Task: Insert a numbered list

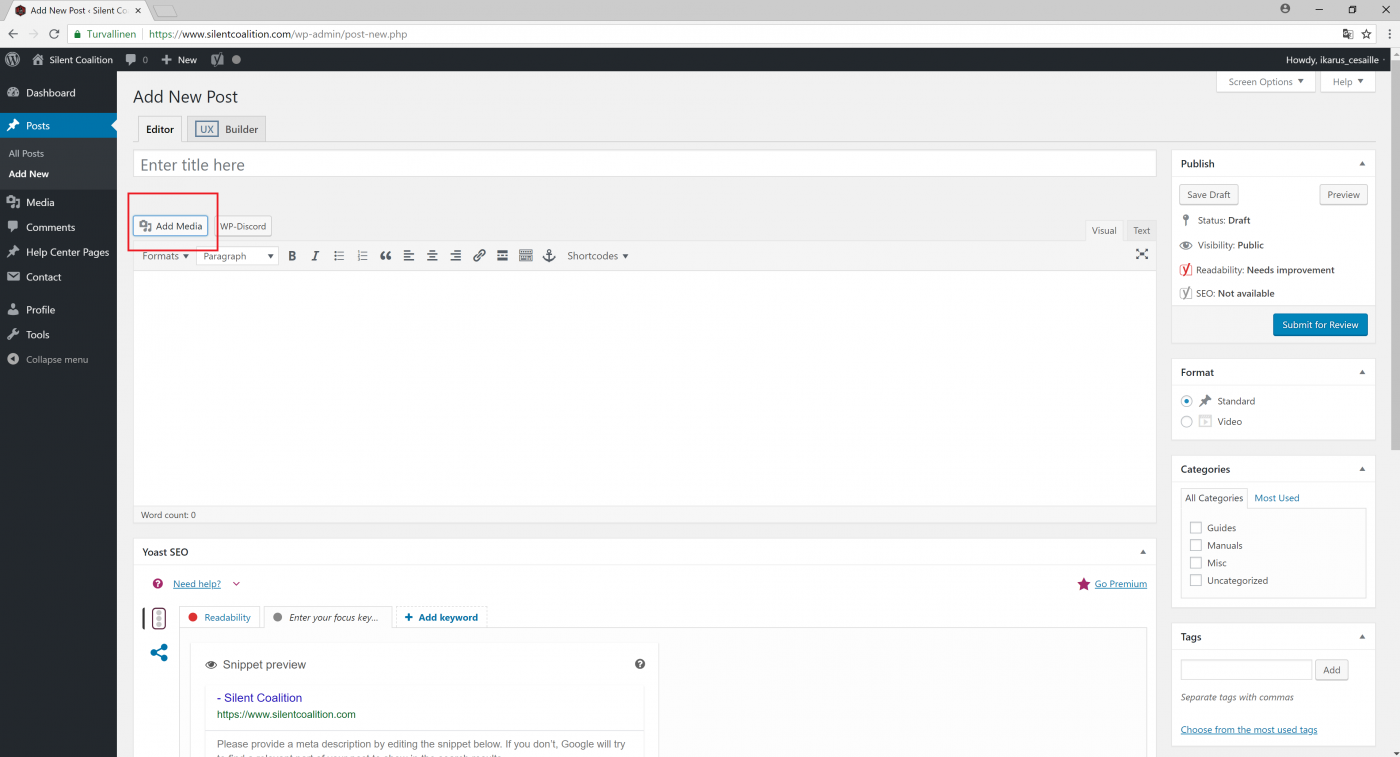Action: 362,256
